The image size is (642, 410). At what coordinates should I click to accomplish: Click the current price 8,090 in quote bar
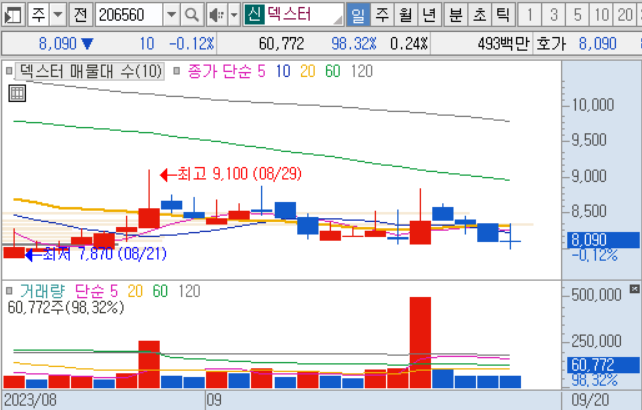[x=58, y=43]
